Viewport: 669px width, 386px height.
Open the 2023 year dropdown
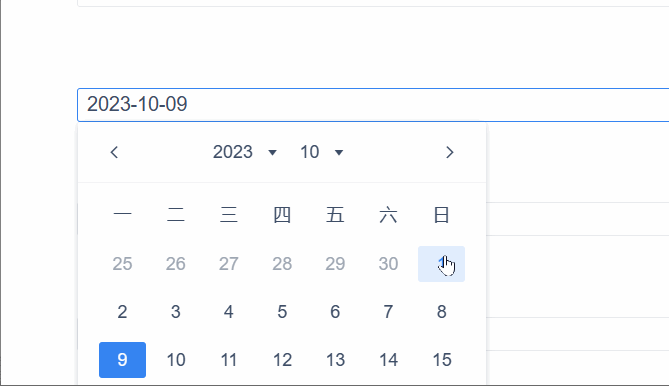click(x=245, y=152)
